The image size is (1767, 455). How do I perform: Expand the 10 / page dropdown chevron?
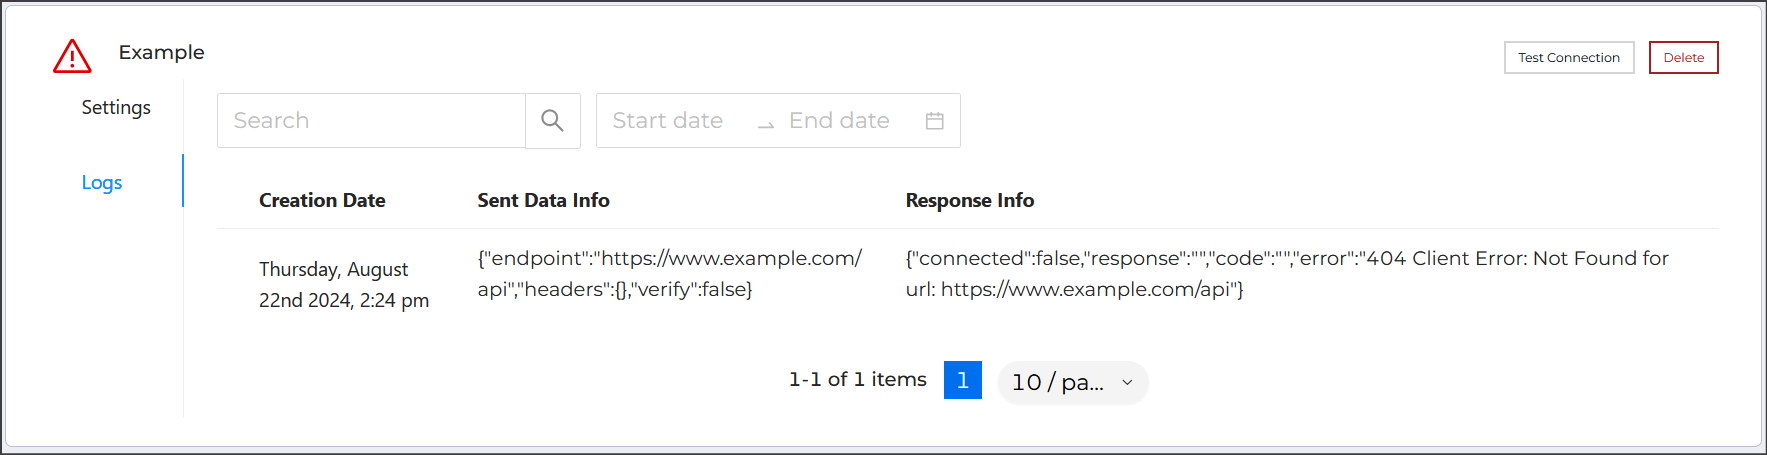pyautogui.click(x=1127, y=382)
